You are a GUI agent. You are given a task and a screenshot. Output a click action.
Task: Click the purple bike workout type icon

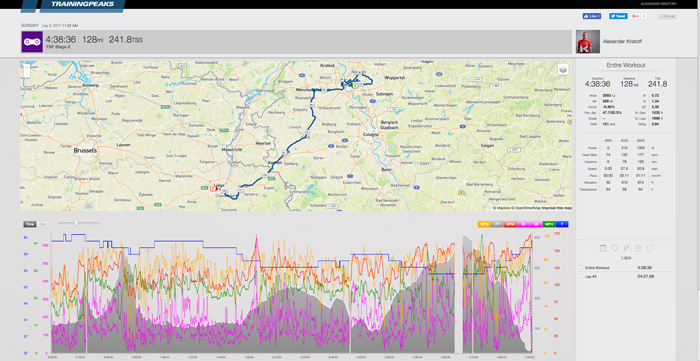click(x=32, y=41)
